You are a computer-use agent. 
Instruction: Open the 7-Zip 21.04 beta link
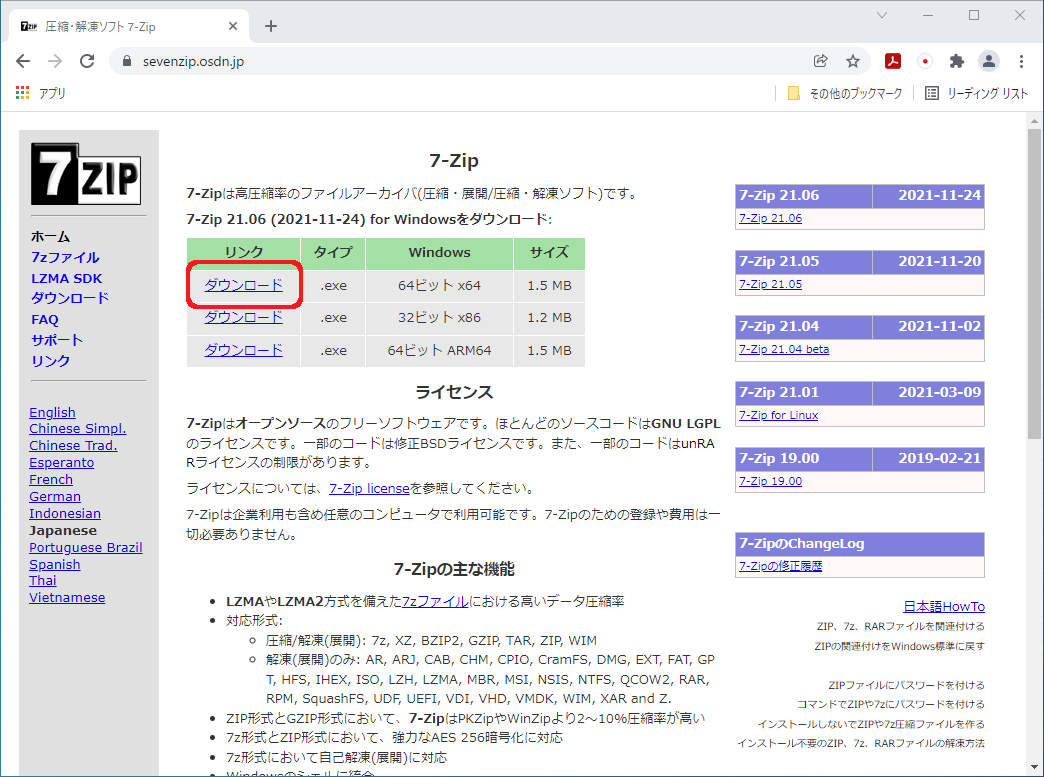pyautogui.click(x=784, y=350)
